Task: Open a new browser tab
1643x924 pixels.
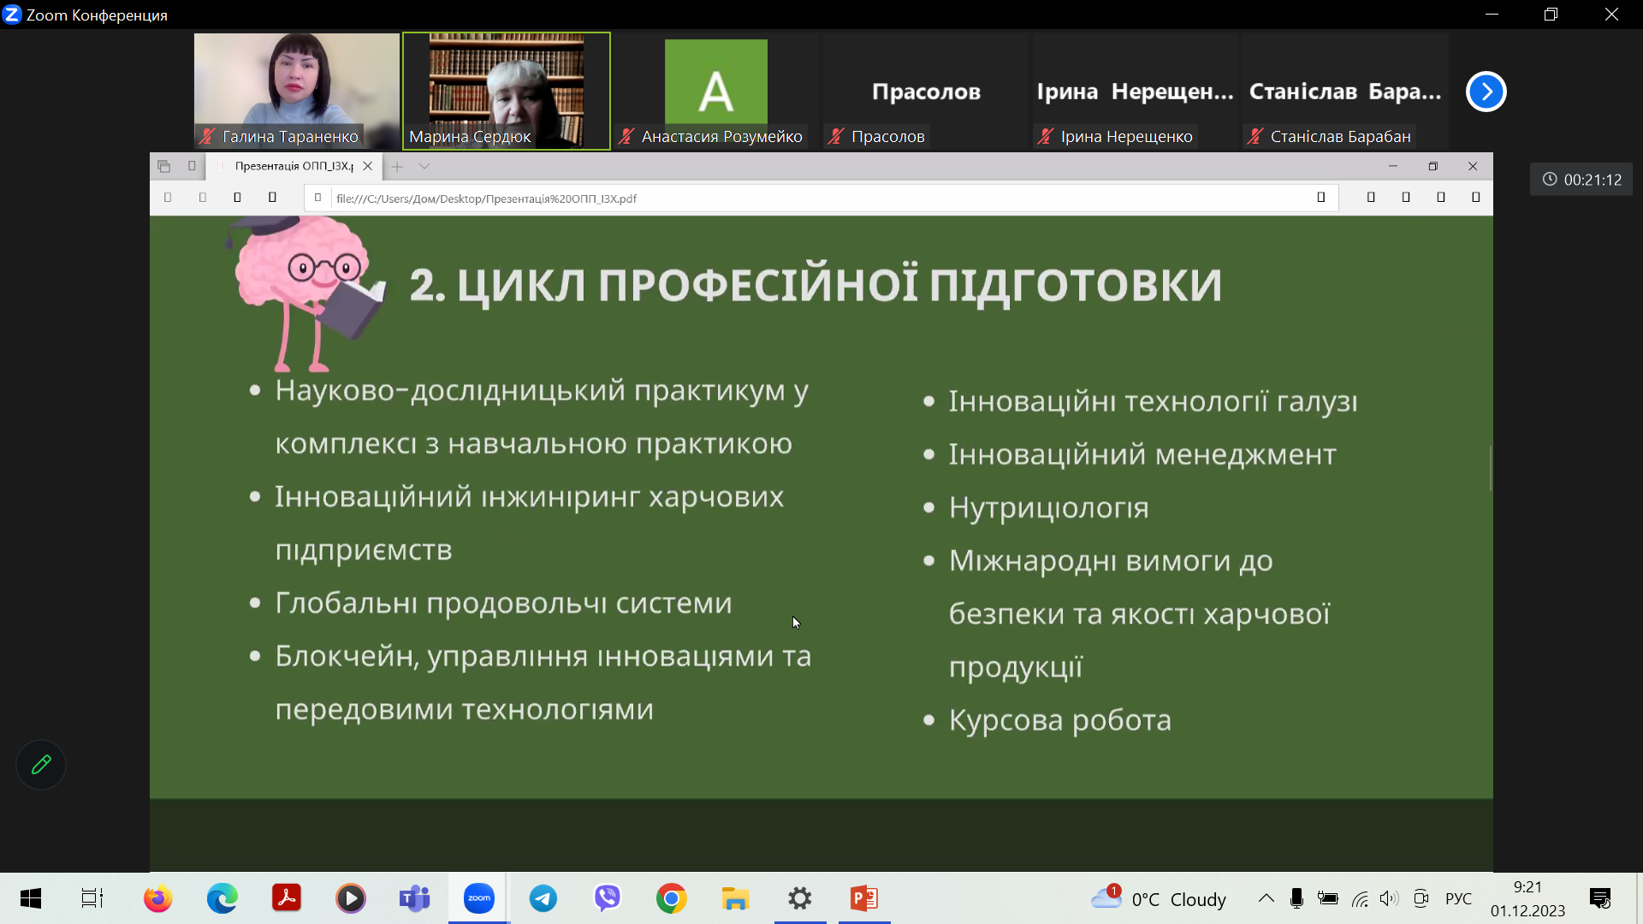Action: (x=397, y=167)
